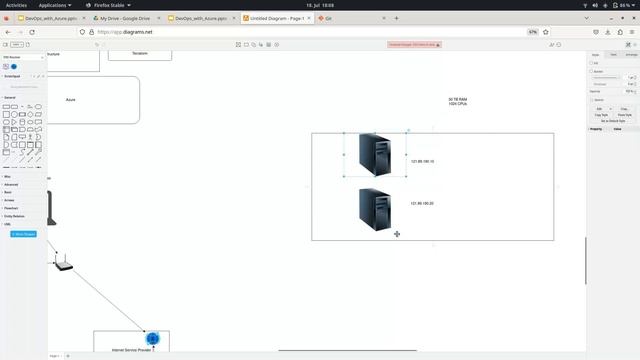Viewport: 640px width, 360px height.
Task: Select the Page-1 tab at bottom
Action: click(55, 356)
